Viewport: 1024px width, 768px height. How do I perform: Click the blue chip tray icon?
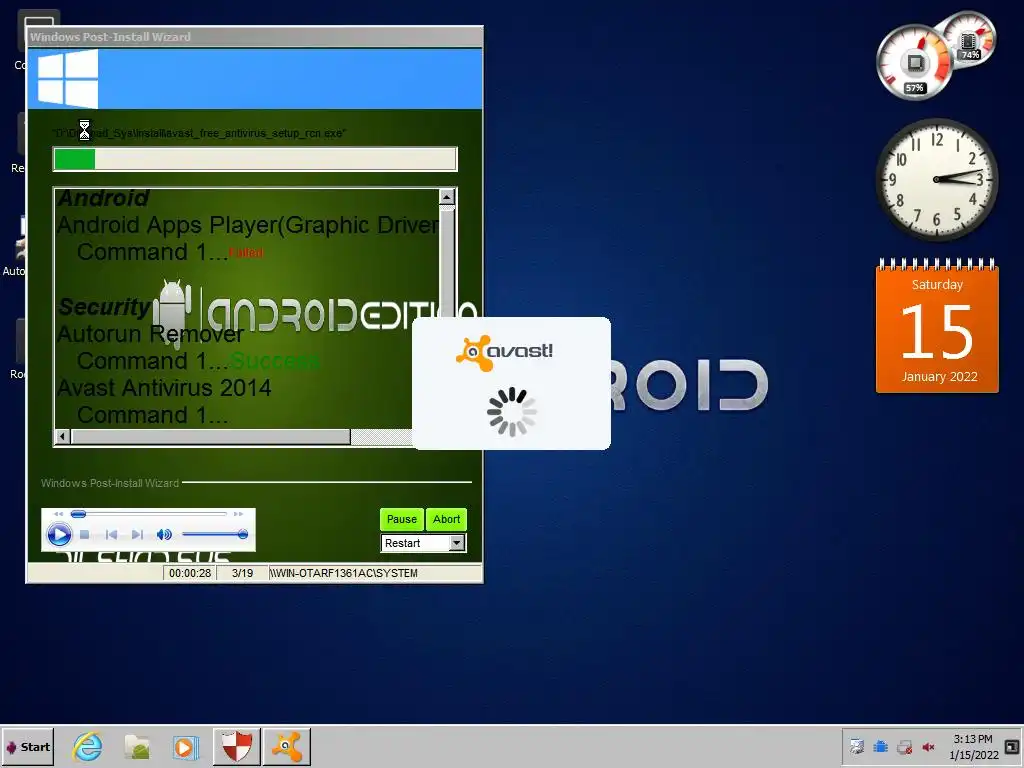coord(880,746)
